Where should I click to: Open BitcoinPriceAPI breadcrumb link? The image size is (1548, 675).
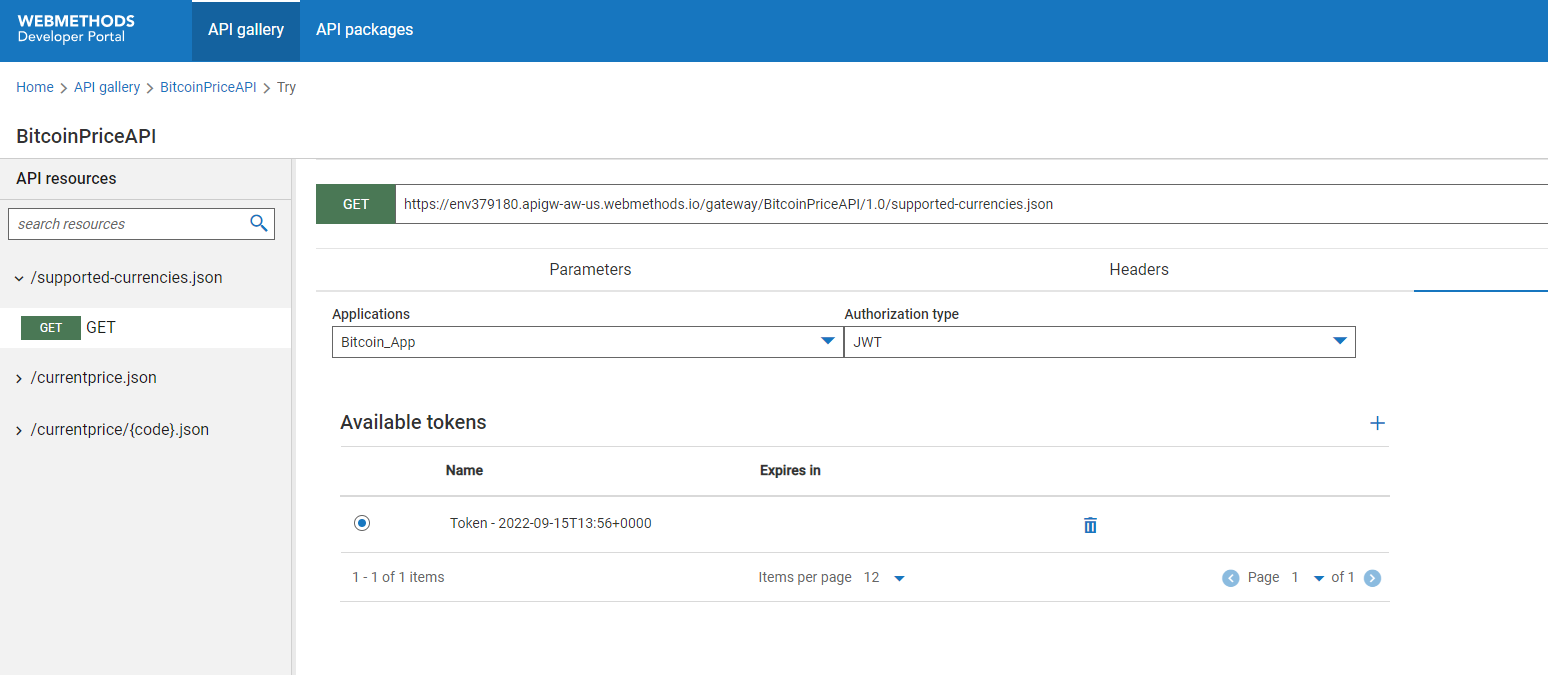(208, 87)
